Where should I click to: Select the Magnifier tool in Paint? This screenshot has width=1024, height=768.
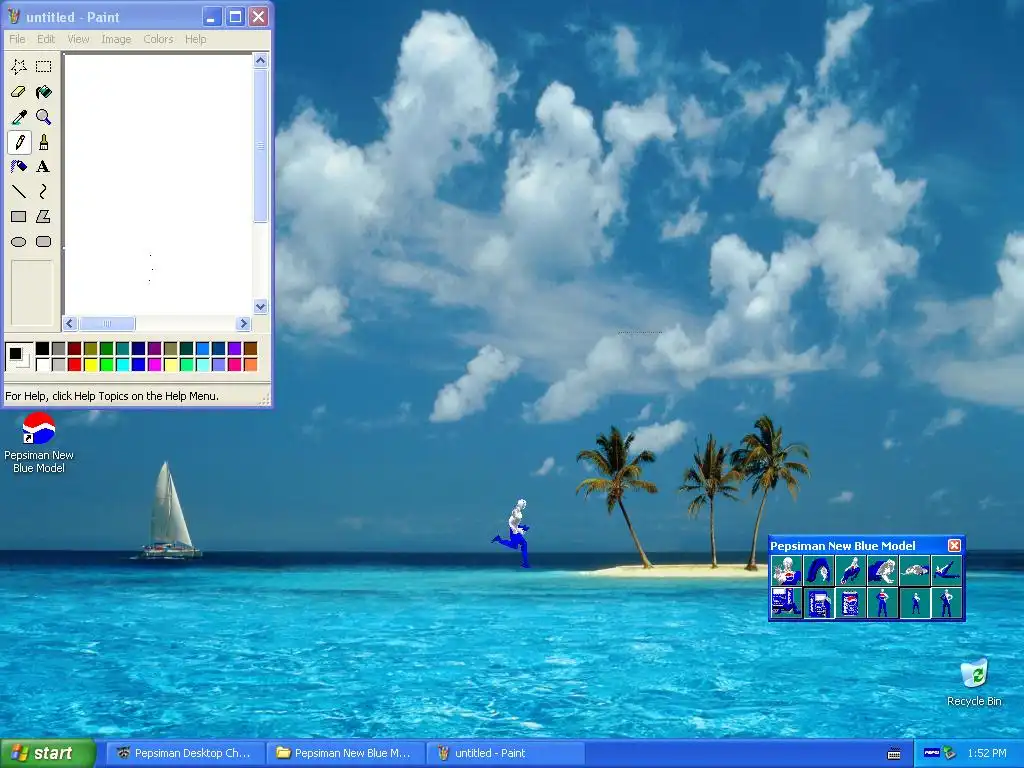[x=43, y=117]
